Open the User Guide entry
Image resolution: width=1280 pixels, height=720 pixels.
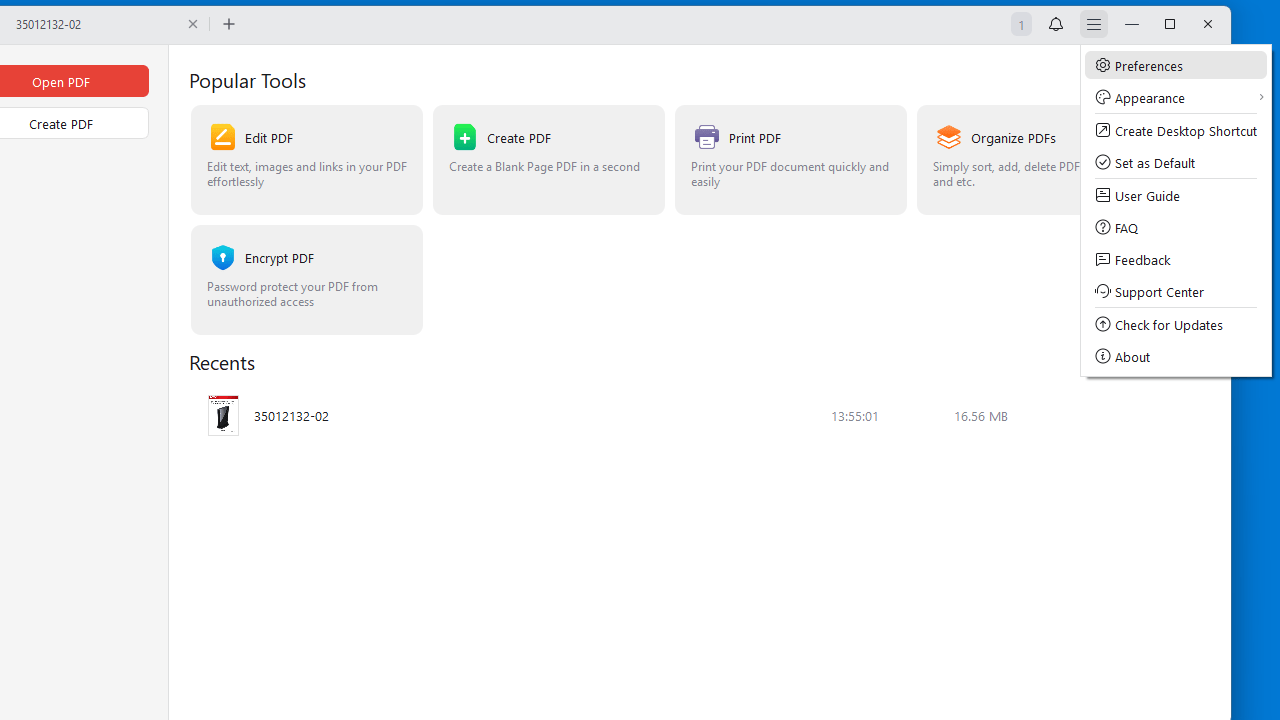click(x=1175, y=196)
